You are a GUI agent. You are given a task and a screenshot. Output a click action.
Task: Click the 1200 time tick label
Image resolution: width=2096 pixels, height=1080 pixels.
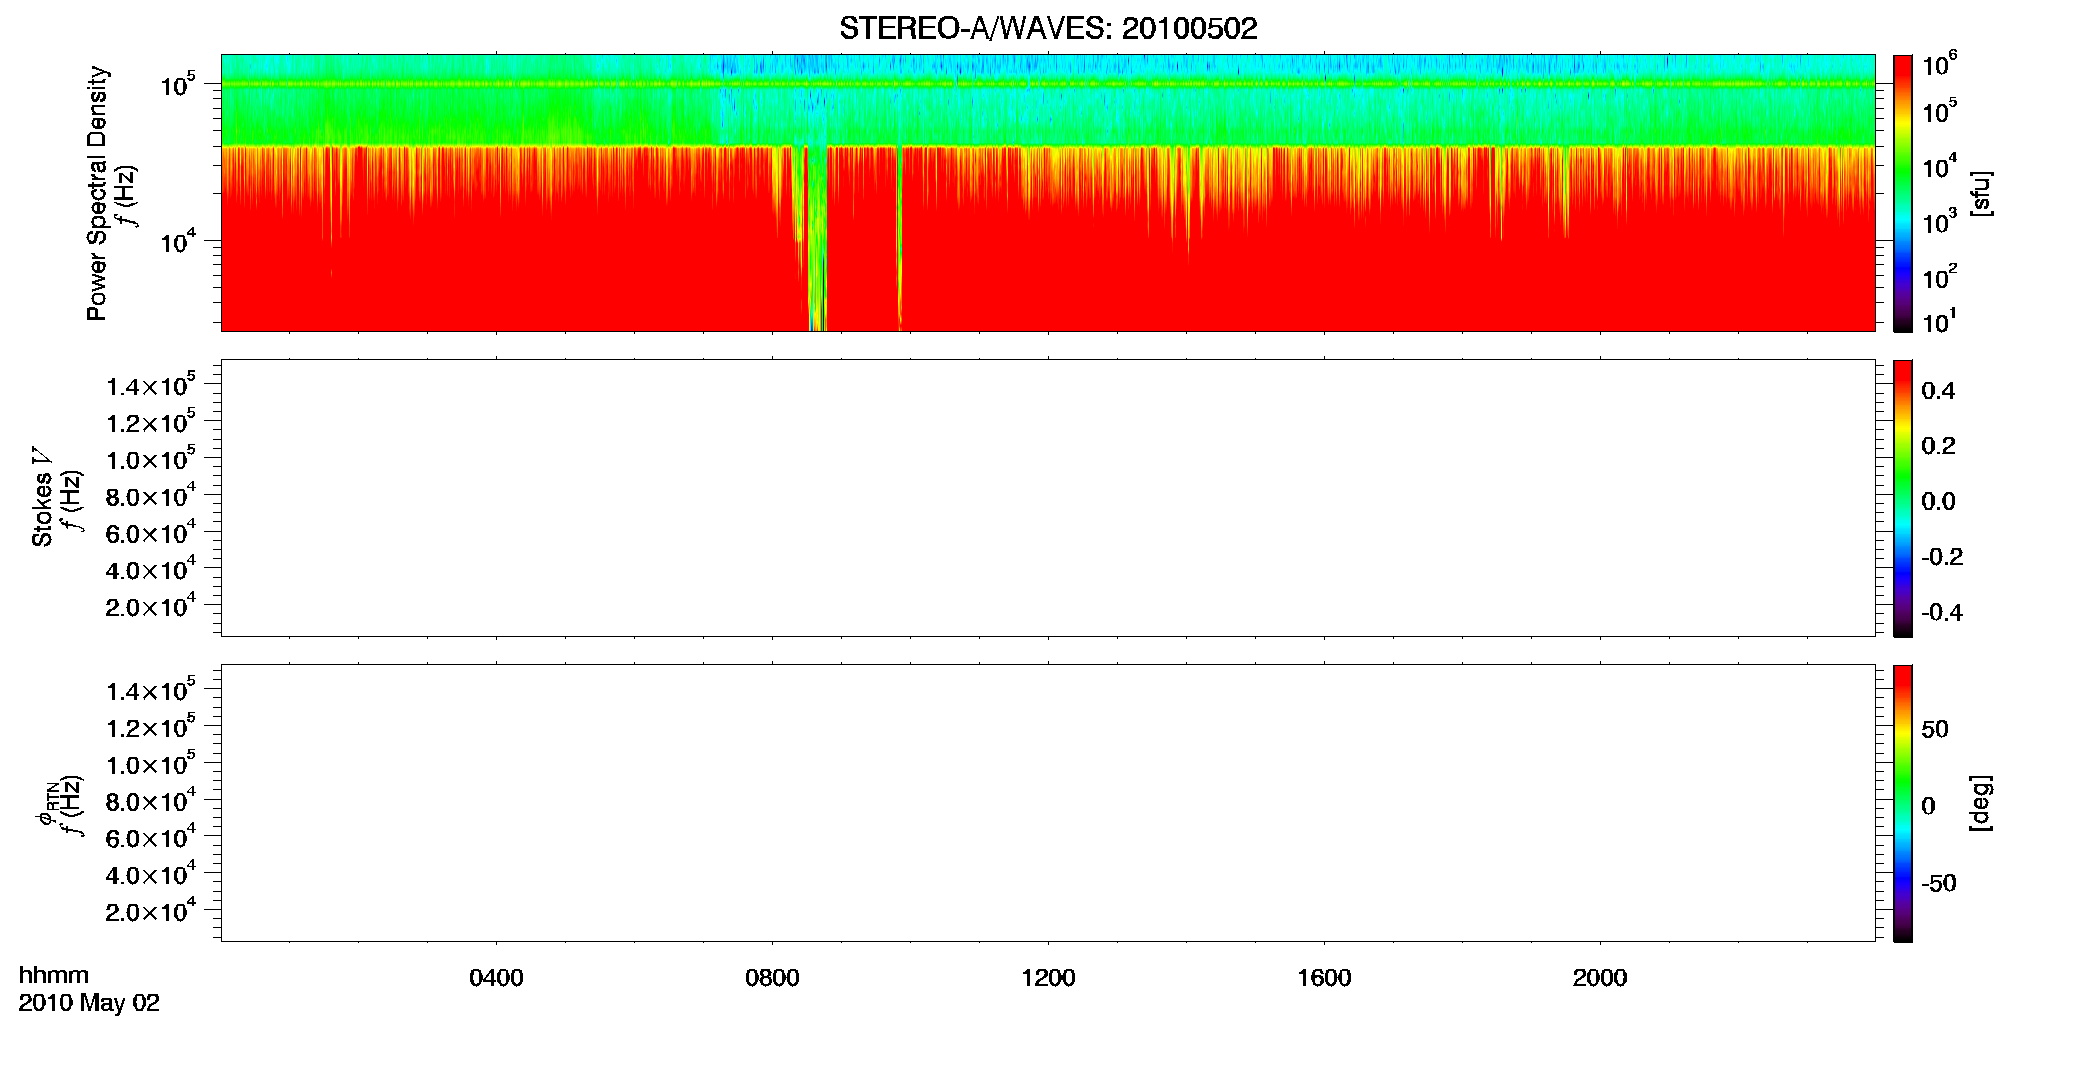tap(1048, 978)
